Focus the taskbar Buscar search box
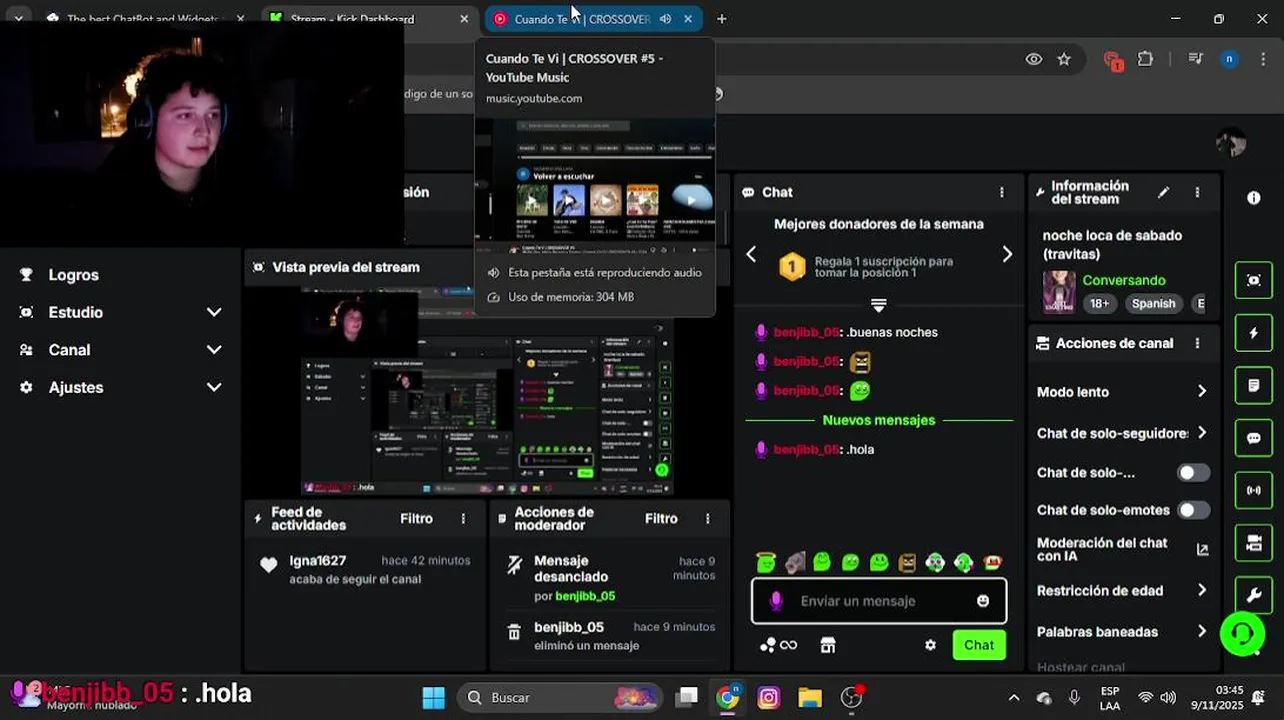Image resolution: width=1284 pixels, height=720 pixels. (560, 697)
